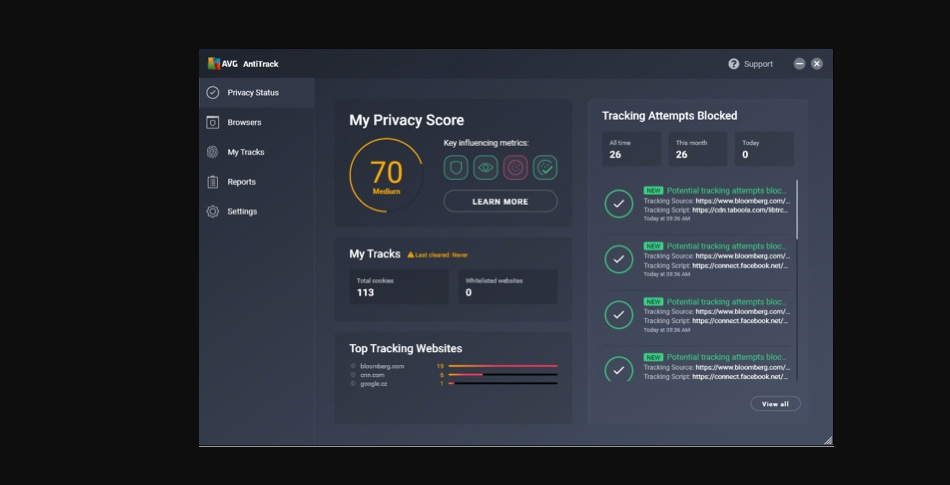Open the Whitelisted websites tile
Image resolution: width=950 pixels, height=485 pixels.
click(x=507, y=287)
